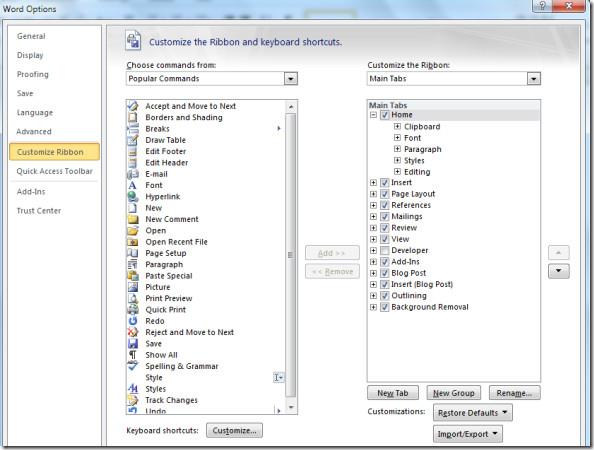The image size is (594, 450).
Task: Click the Page Setup icon
Action: tap(133, 253)
